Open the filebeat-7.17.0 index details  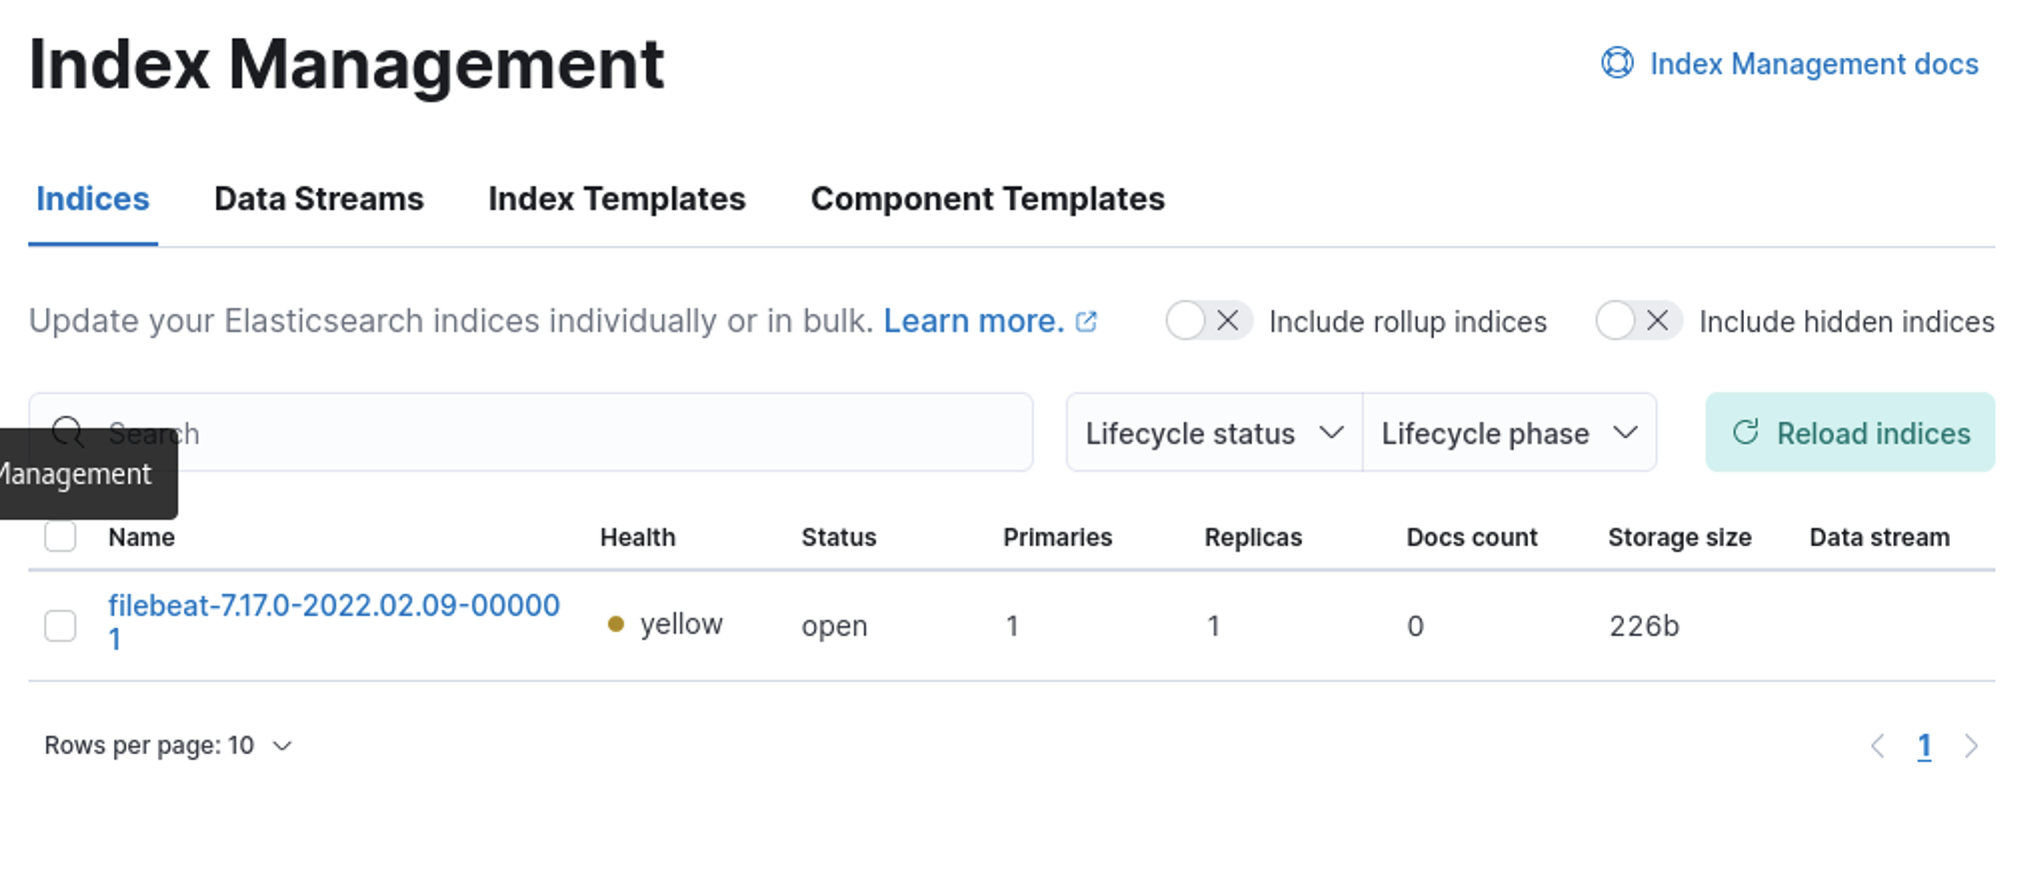pyautogui.click(x=333, y=606)
